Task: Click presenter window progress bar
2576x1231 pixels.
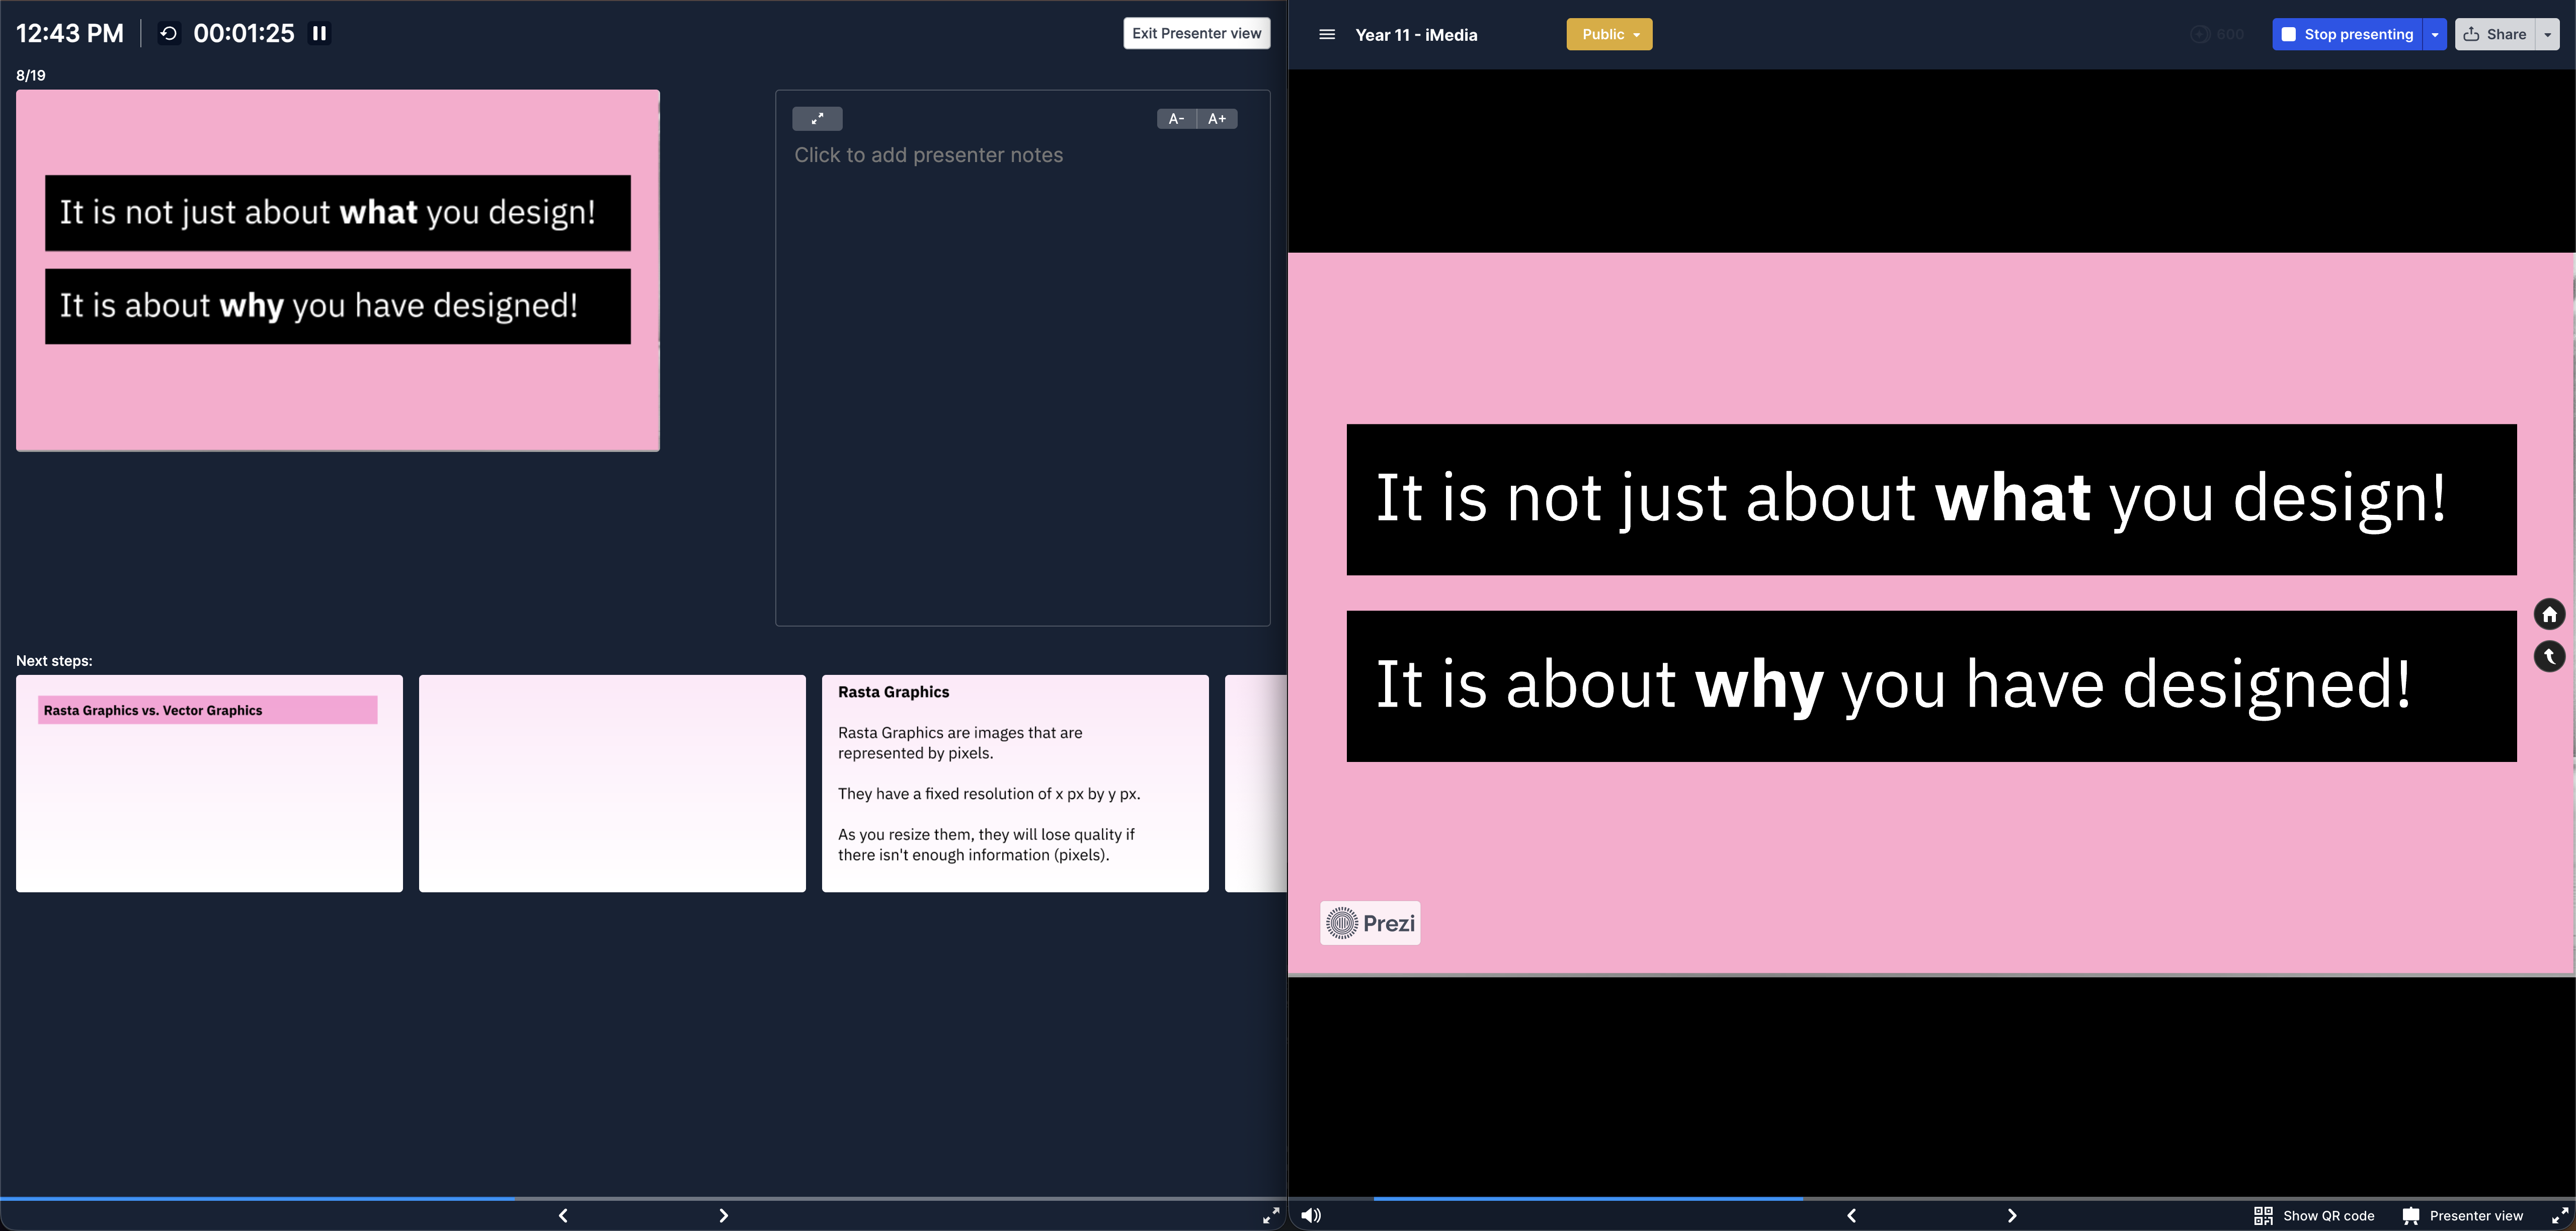Action: click(x=643, y=1198)
